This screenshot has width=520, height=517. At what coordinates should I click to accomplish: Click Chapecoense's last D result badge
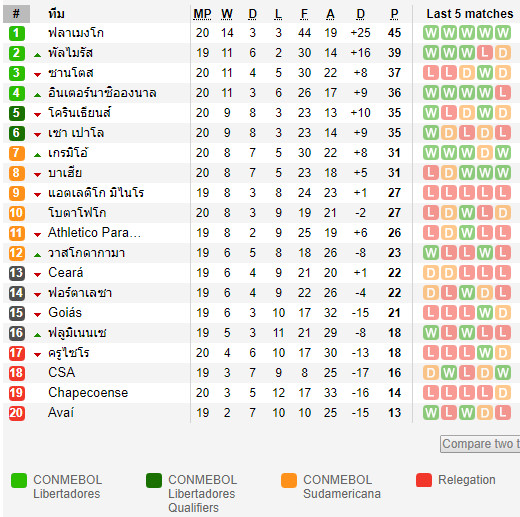[503, 393]
